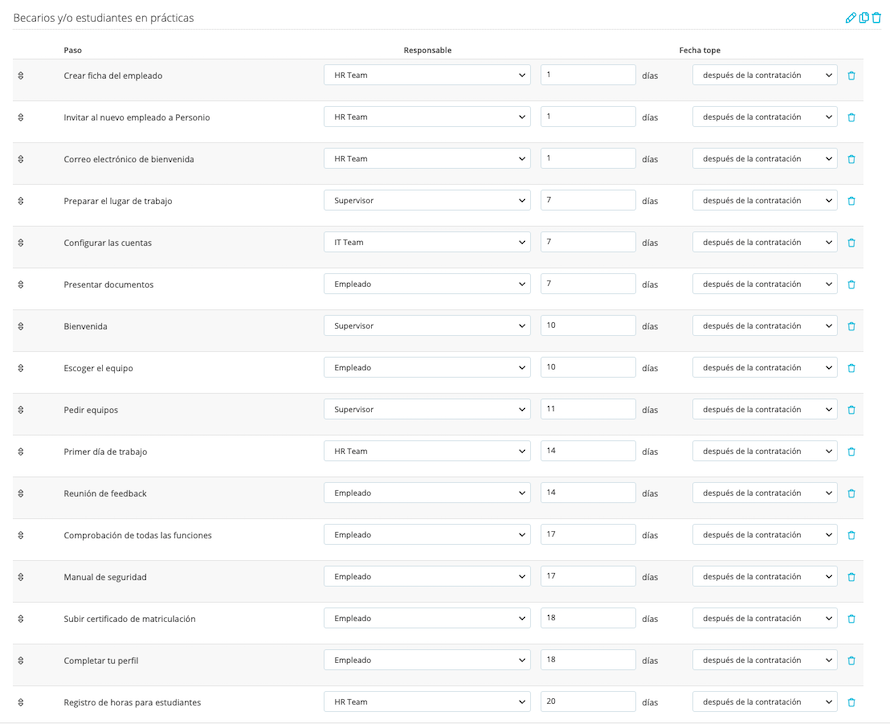Delete the 'Bienvenida' step
This screenshot has height=724, width=890.
(x=851, y=326)
